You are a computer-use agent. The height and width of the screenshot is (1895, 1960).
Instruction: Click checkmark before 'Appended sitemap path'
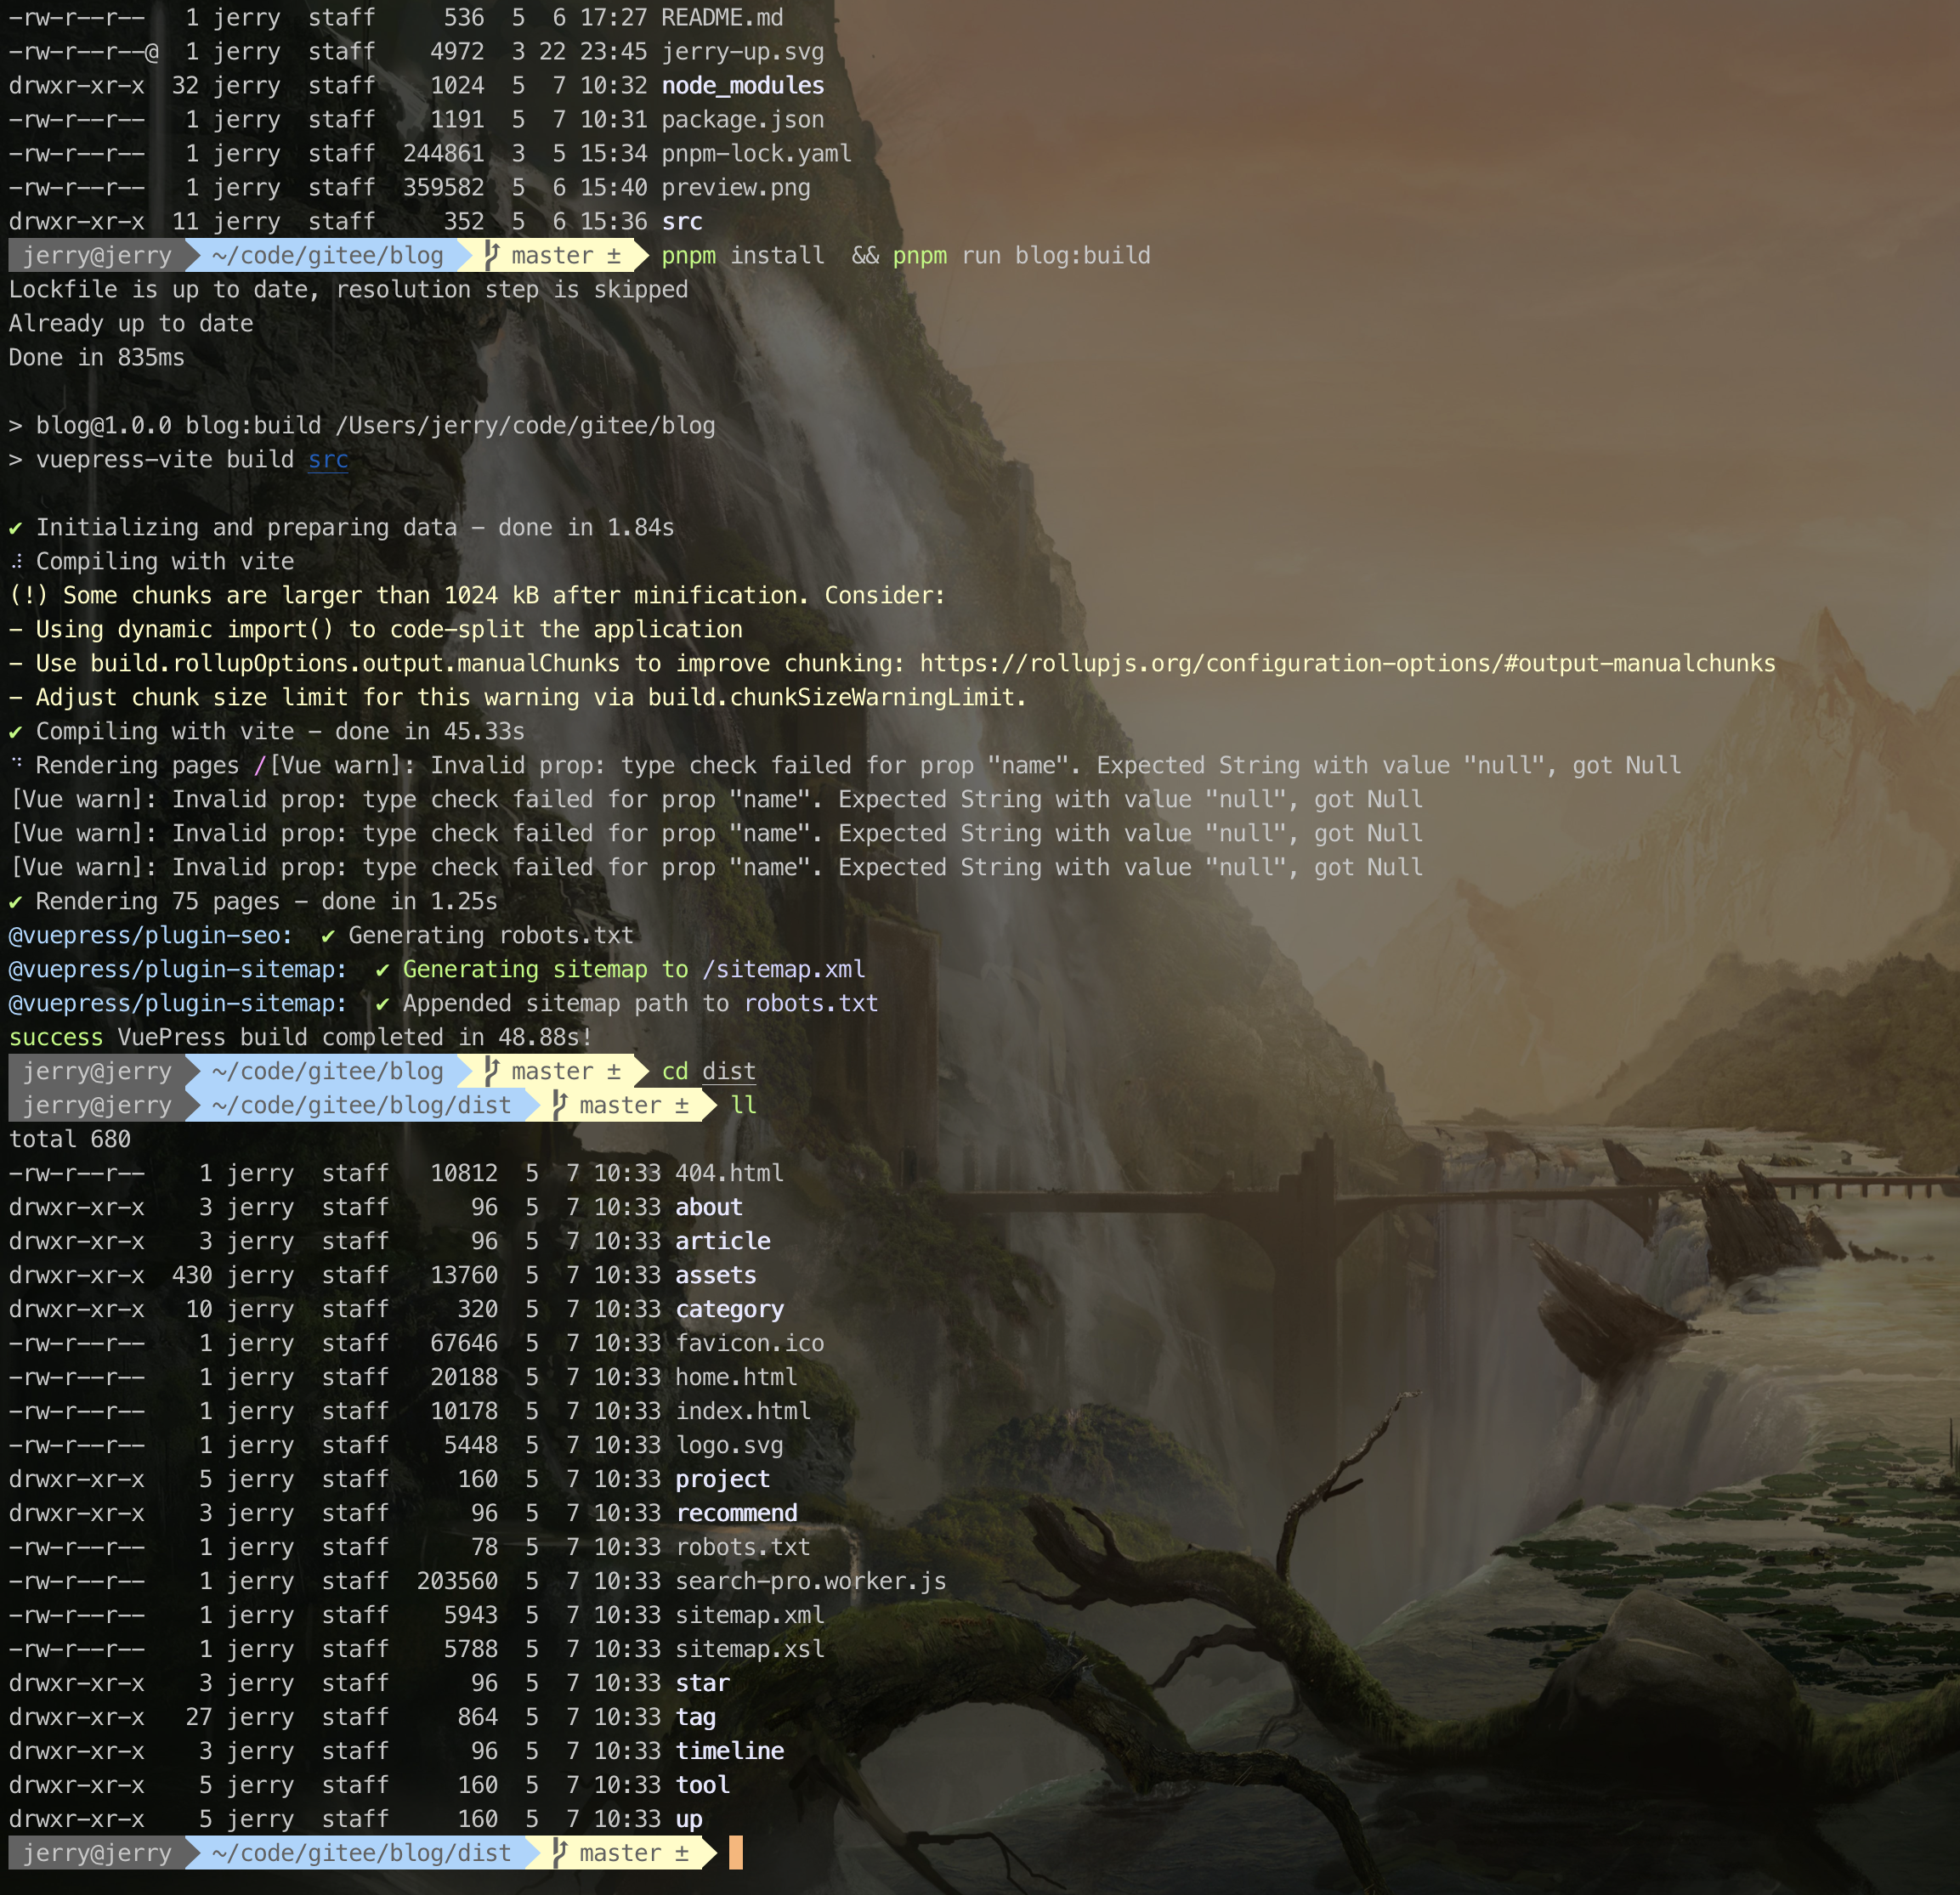click(x=383, y=1004)
